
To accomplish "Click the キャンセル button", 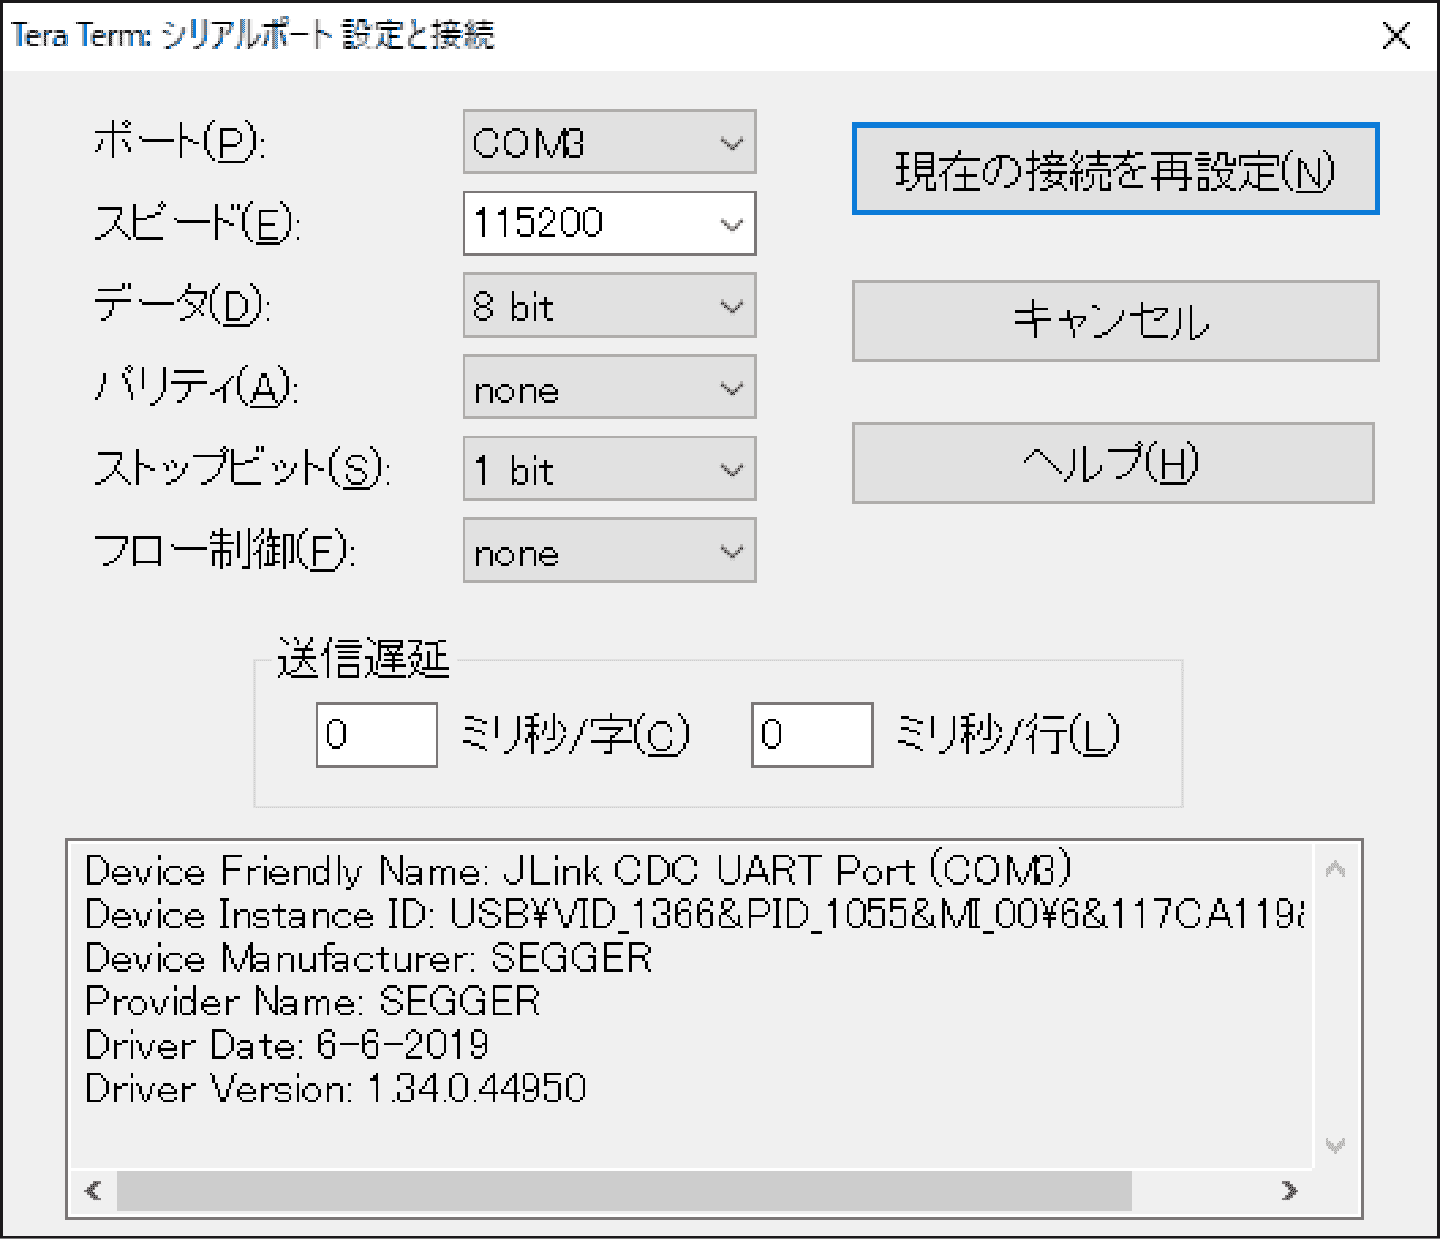I will (x=1114, y=321).
